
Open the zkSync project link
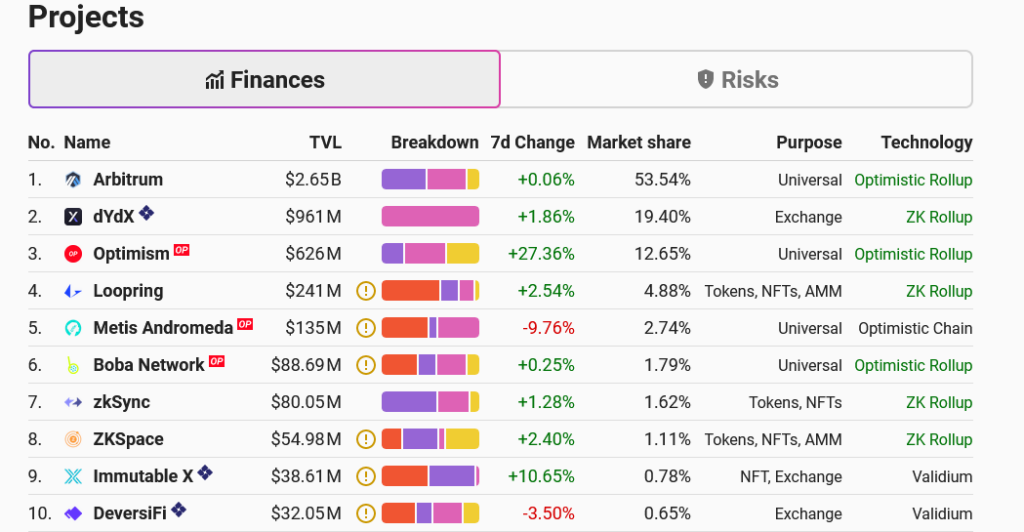tap(121, 402)
